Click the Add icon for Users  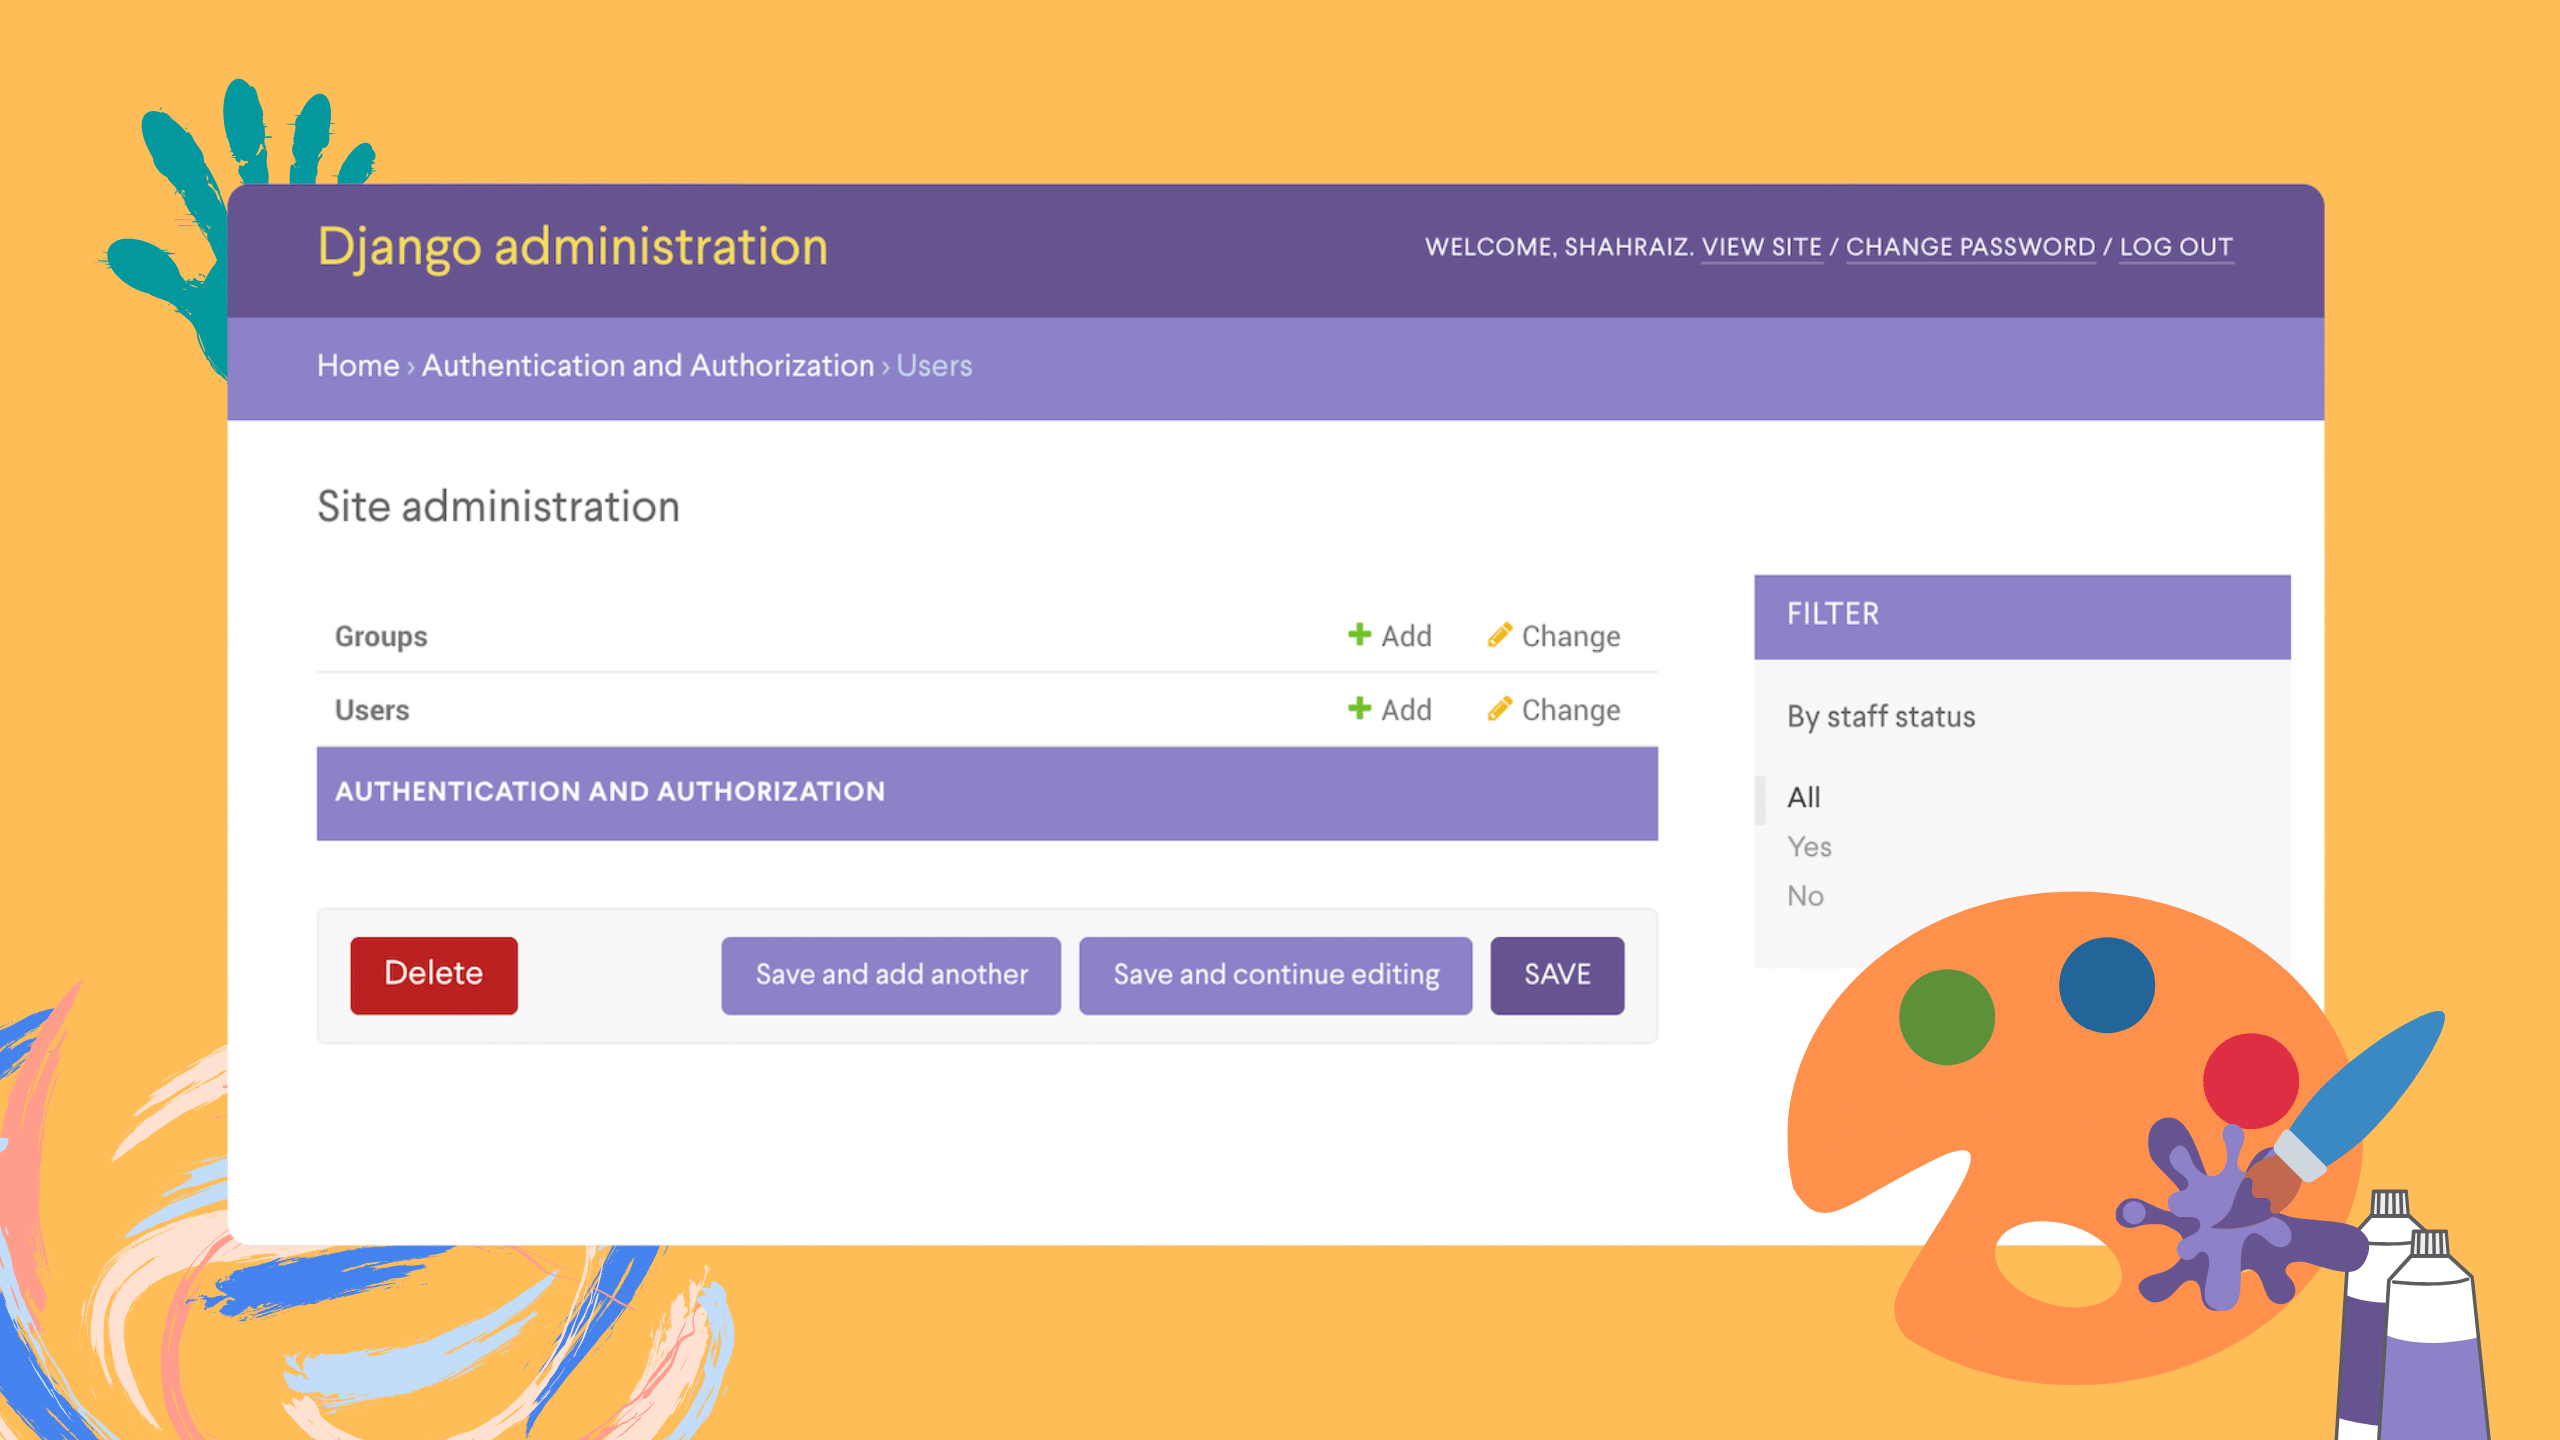[x=1361, y=710]
